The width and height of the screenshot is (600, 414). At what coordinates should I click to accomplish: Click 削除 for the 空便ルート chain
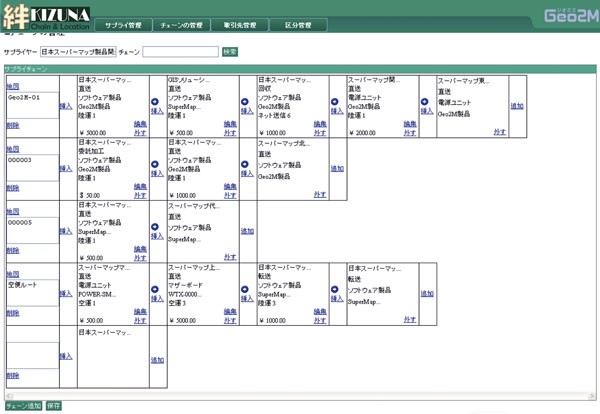click(13, 313)
